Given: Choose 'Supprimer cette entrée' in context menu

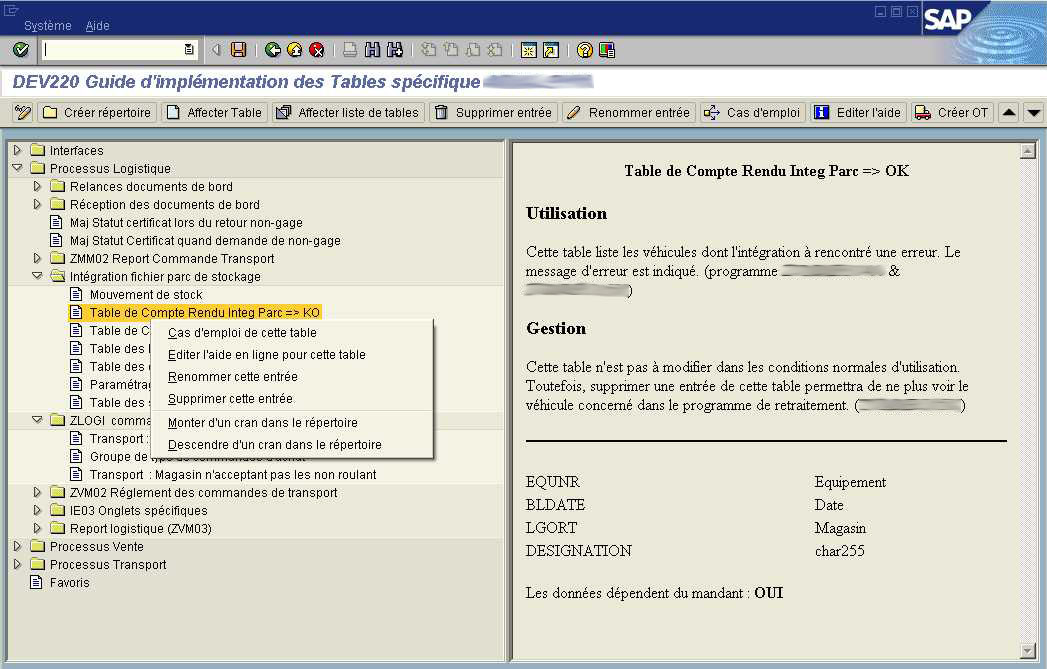Looking at the screenshot, I should [x=230, y=399].
